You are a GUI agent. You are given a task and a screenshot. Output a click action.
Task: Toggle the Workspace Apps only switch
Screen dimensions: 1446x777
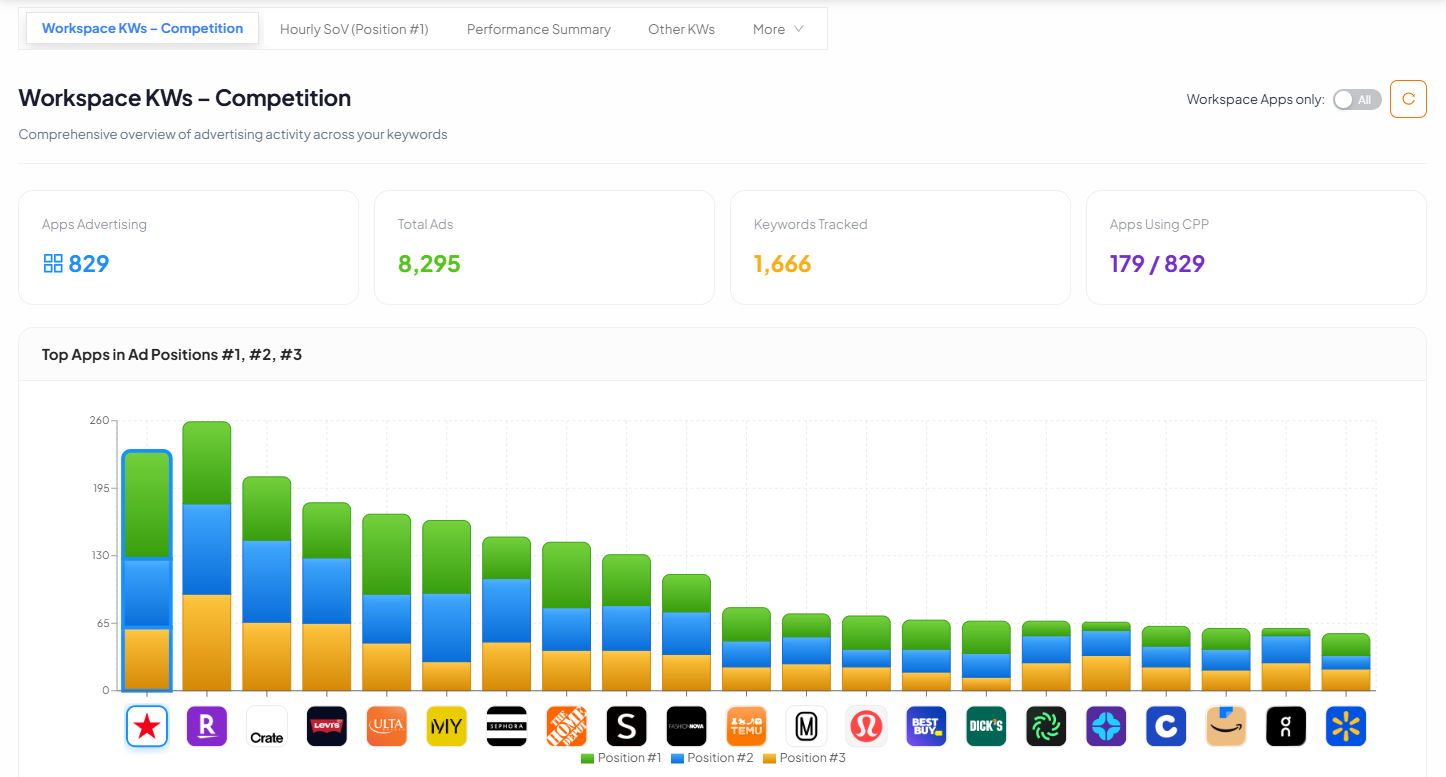(x=1357, y=99)
